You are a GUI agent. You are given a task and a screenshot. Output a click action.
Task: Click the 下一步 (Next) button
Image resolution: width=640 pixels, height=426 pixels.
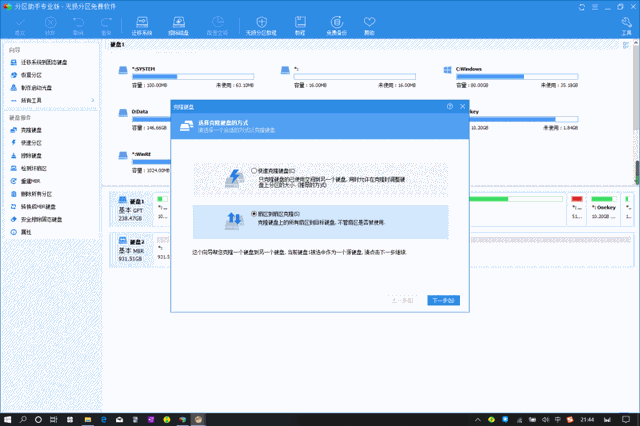click(x=443, y=300)
